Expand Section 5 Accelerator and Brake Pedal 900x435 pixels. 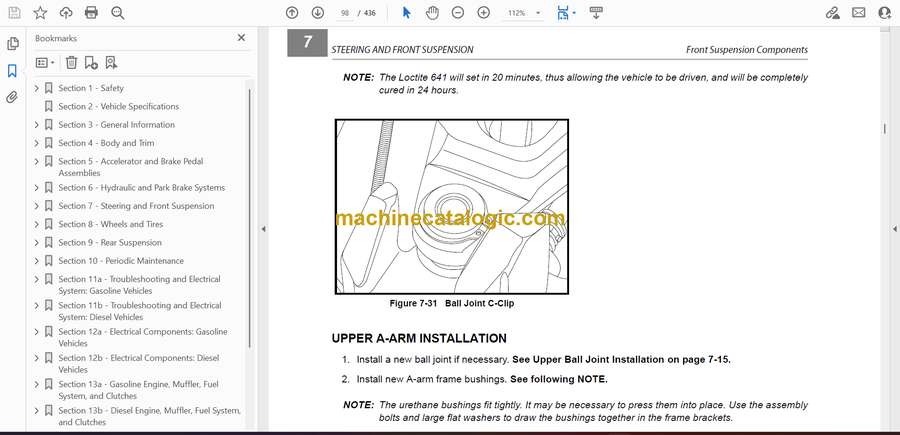(x=37, y=161)
